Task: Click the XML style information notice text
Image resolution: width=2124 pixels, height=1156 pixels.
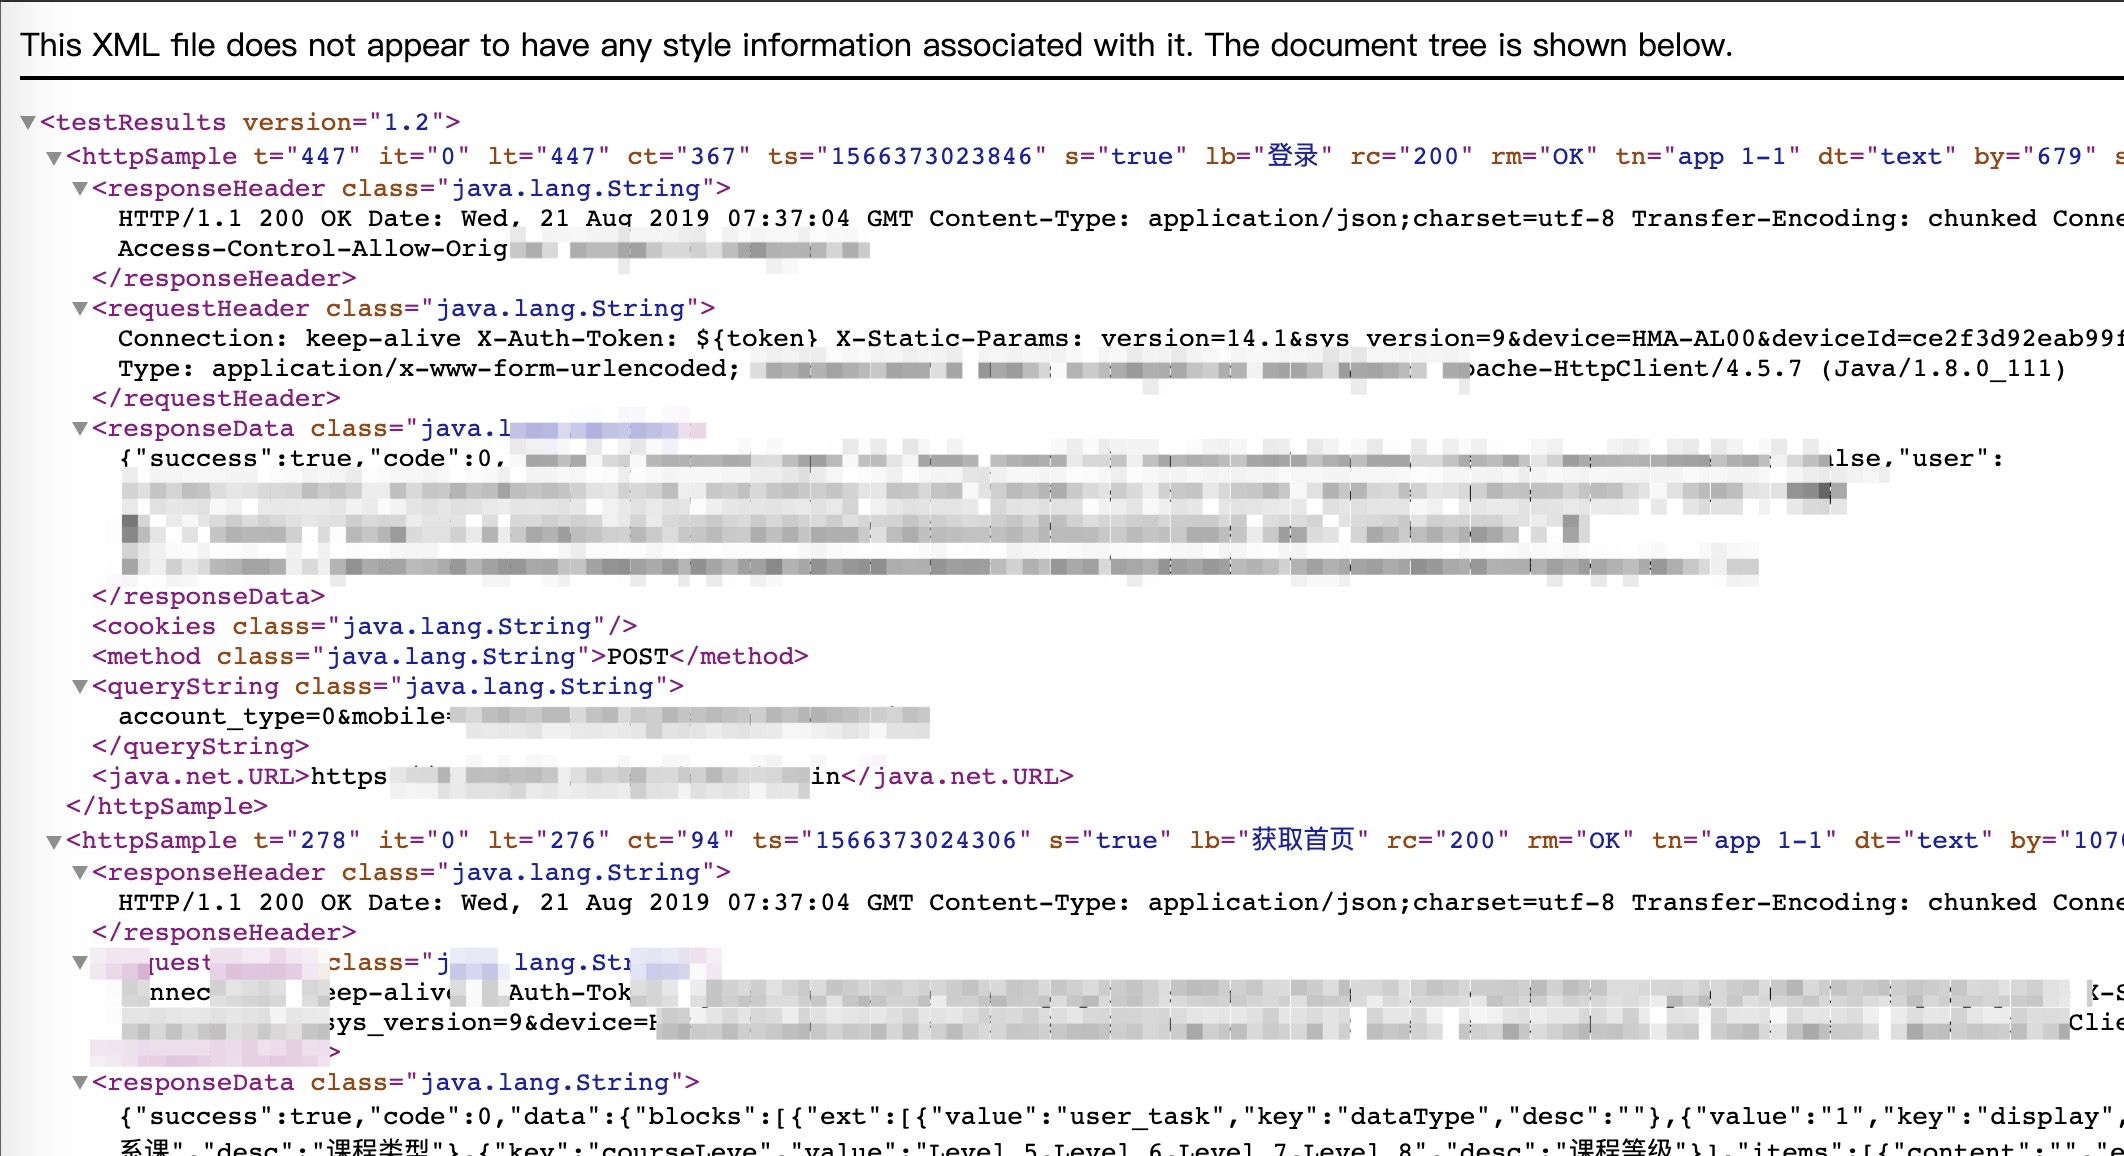Action: (x=876, y=45)
